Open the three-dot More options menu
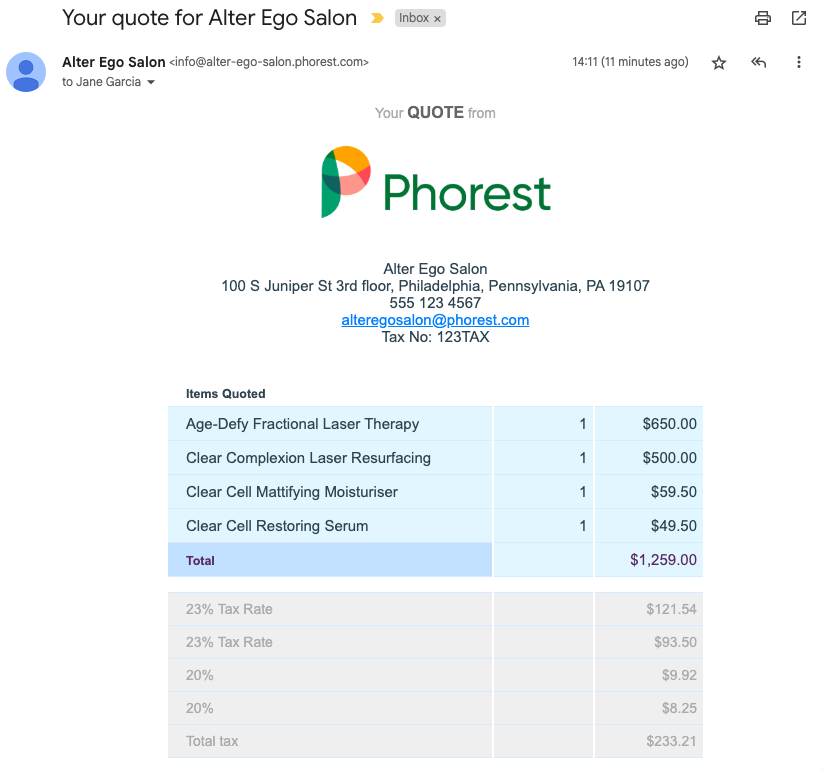 [x=799, y=63]
